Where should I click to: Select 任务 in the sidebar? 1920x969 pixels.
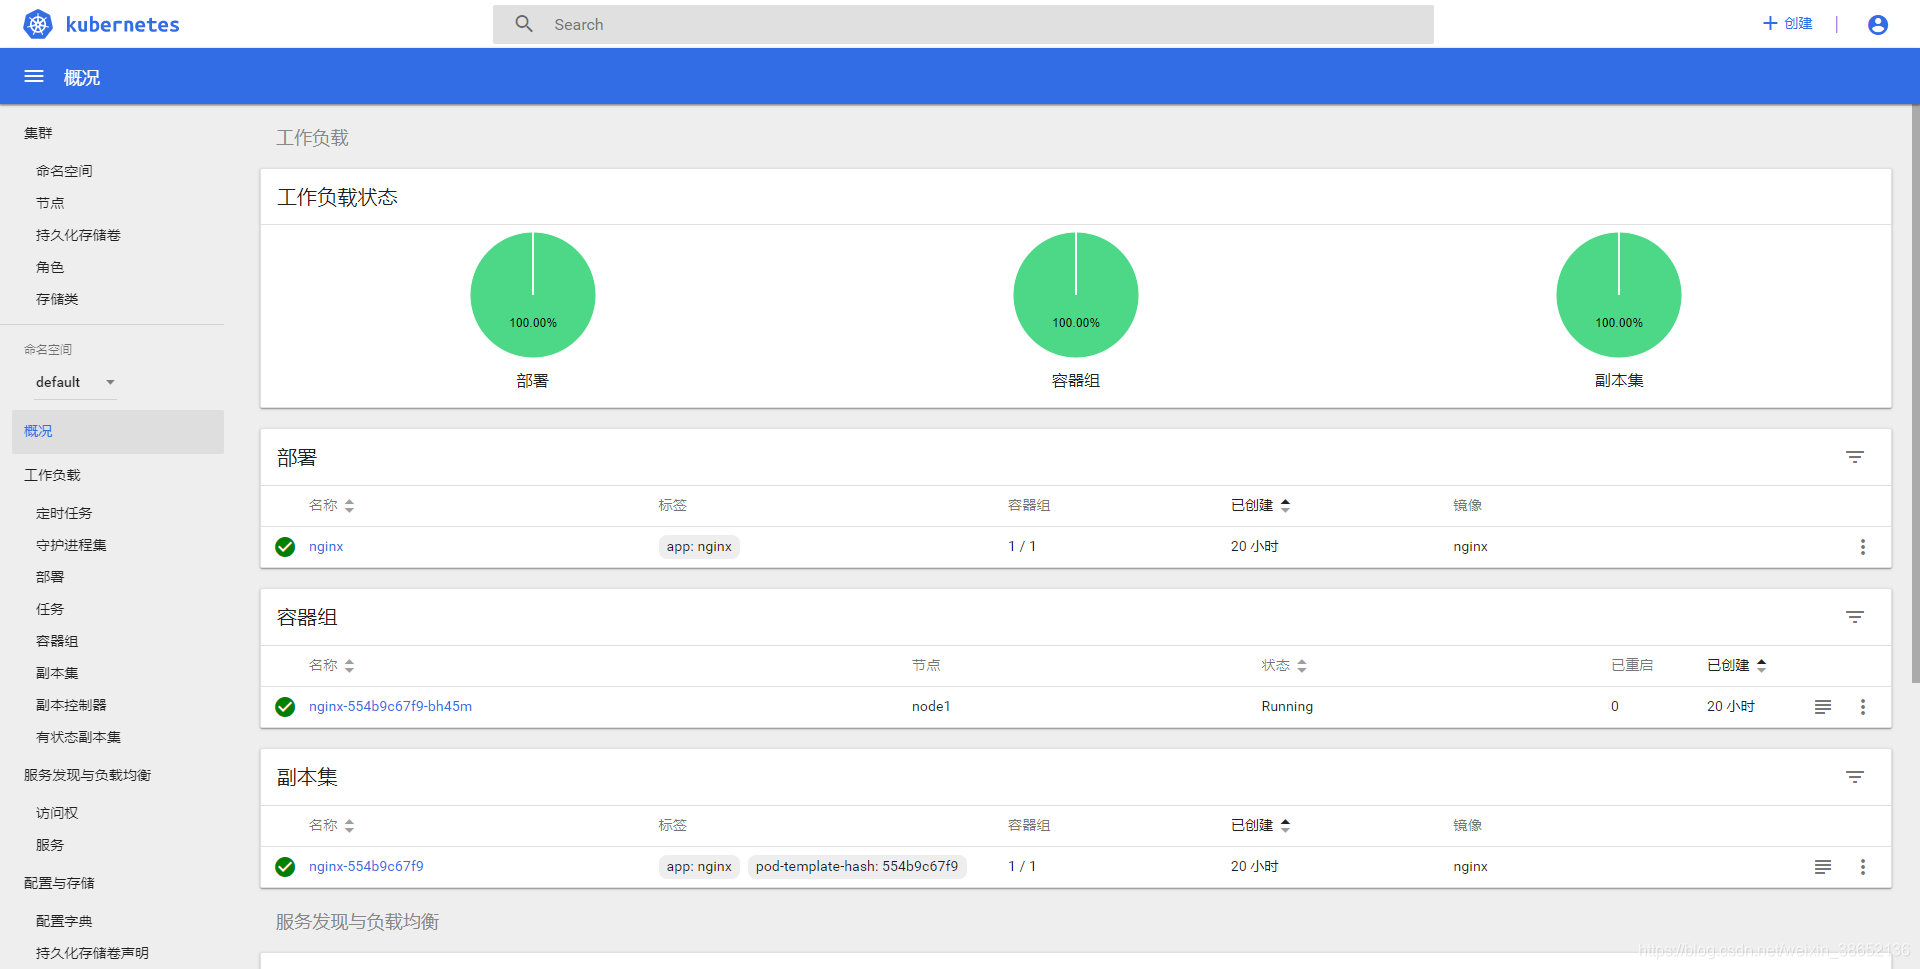point(50,609)
